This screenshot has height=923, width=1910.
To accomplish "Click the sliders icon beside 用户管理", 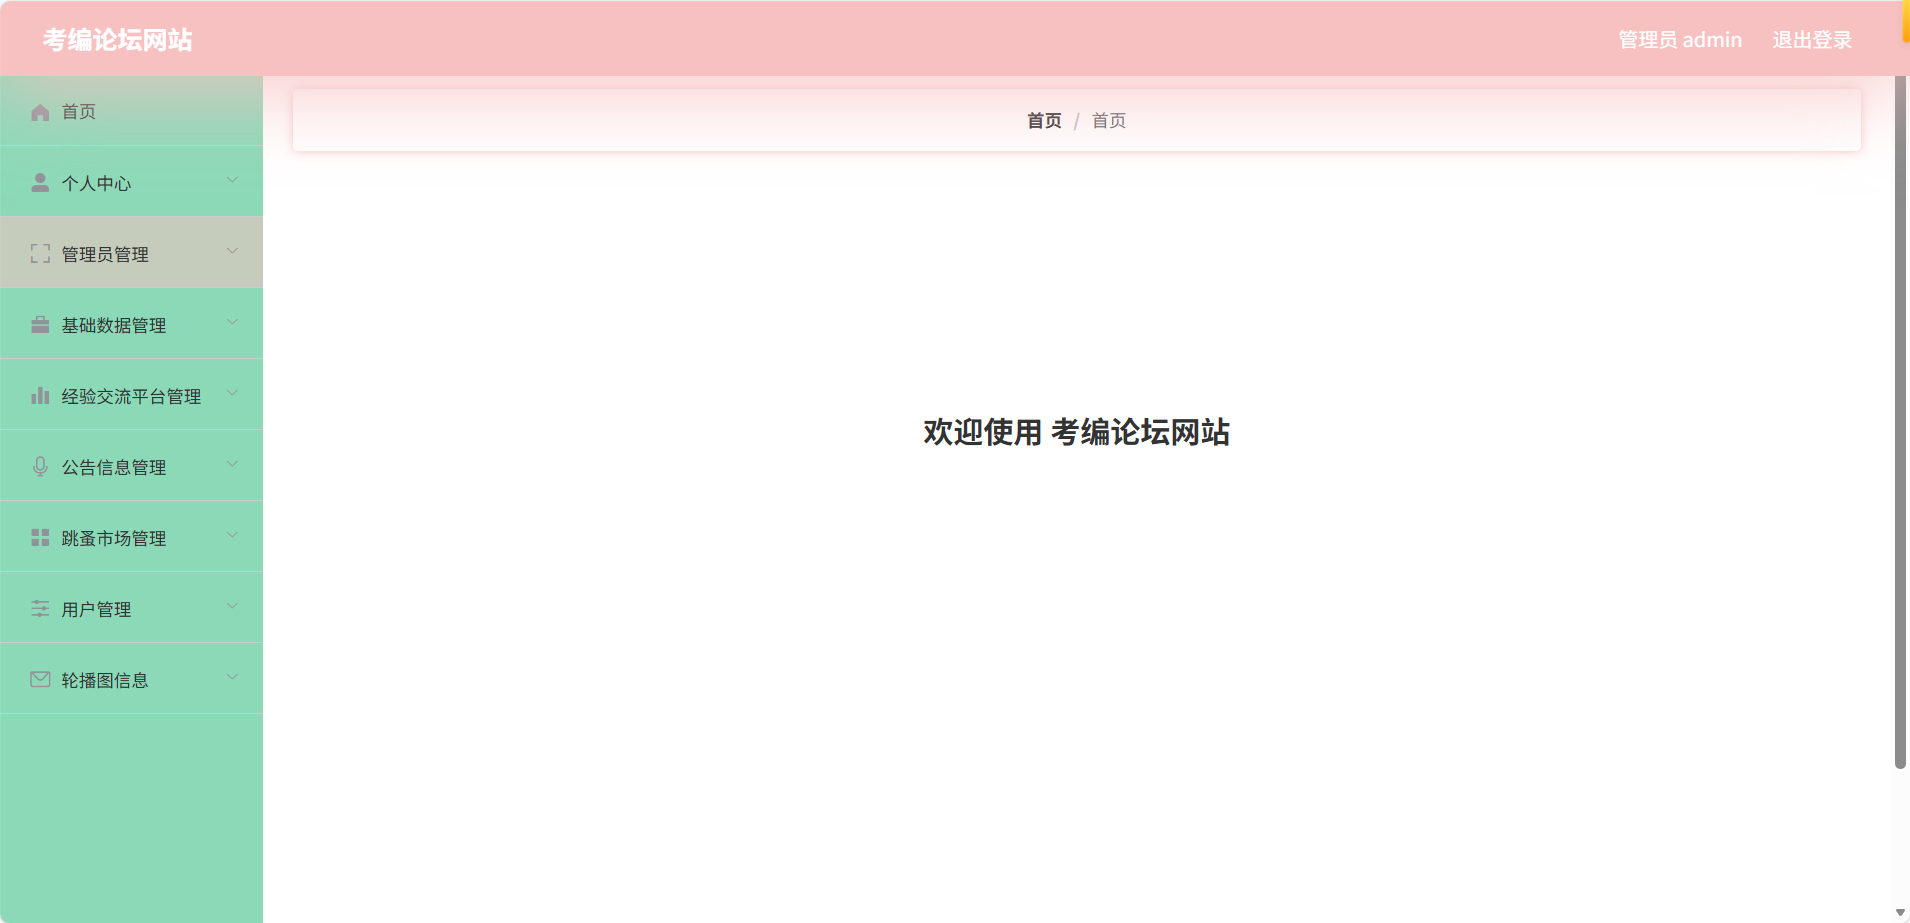I will (40, 608).
